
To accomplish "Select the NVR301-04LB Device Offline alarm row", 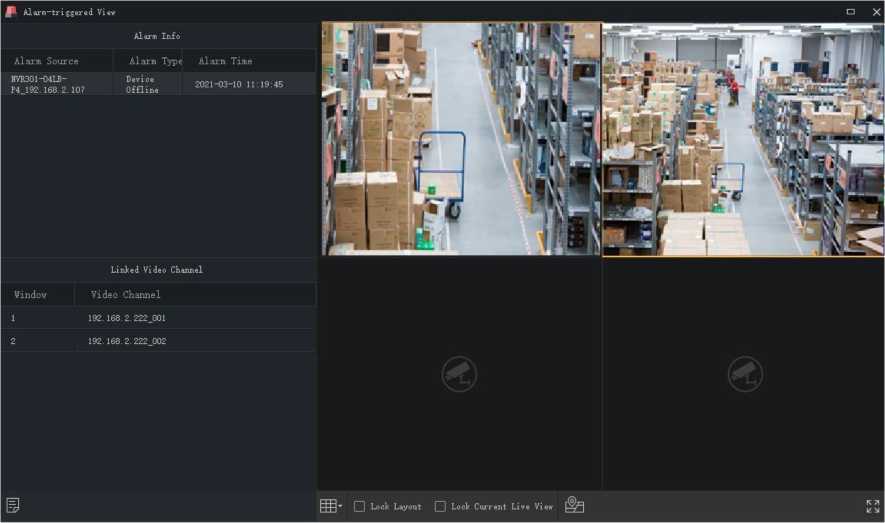I will point(158,84).
